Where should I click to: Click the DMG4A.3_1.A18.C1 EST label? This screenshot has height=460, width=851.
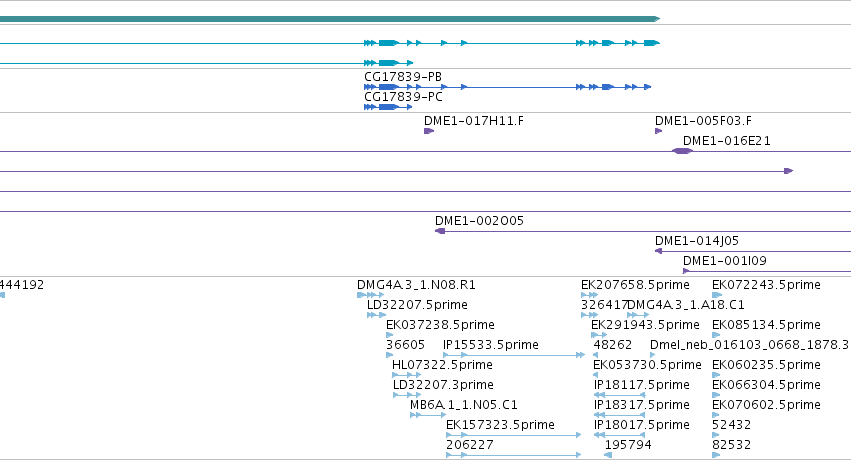click(686, 305)
